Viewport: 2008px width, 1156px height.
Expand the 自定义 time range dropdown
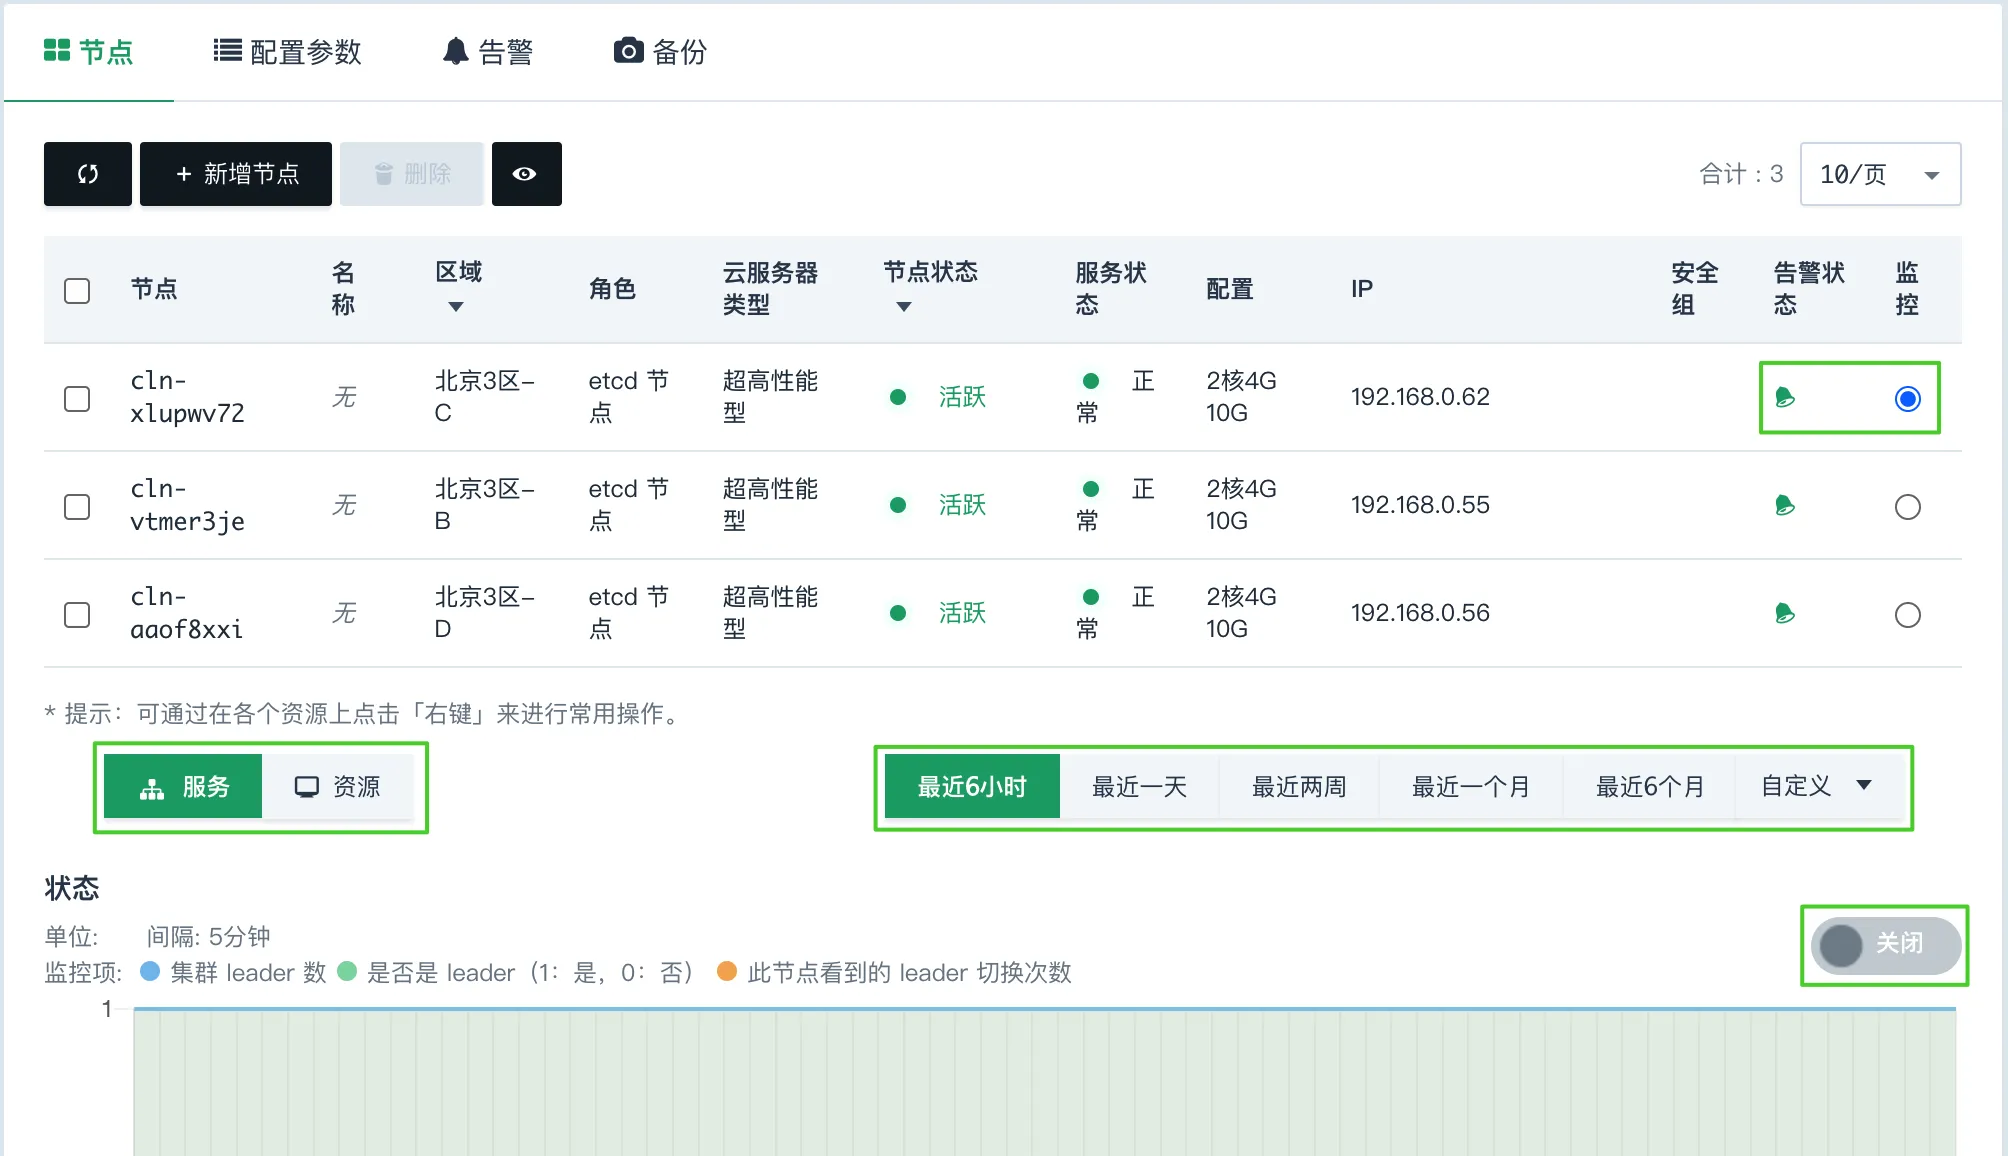pos(1817,787)
